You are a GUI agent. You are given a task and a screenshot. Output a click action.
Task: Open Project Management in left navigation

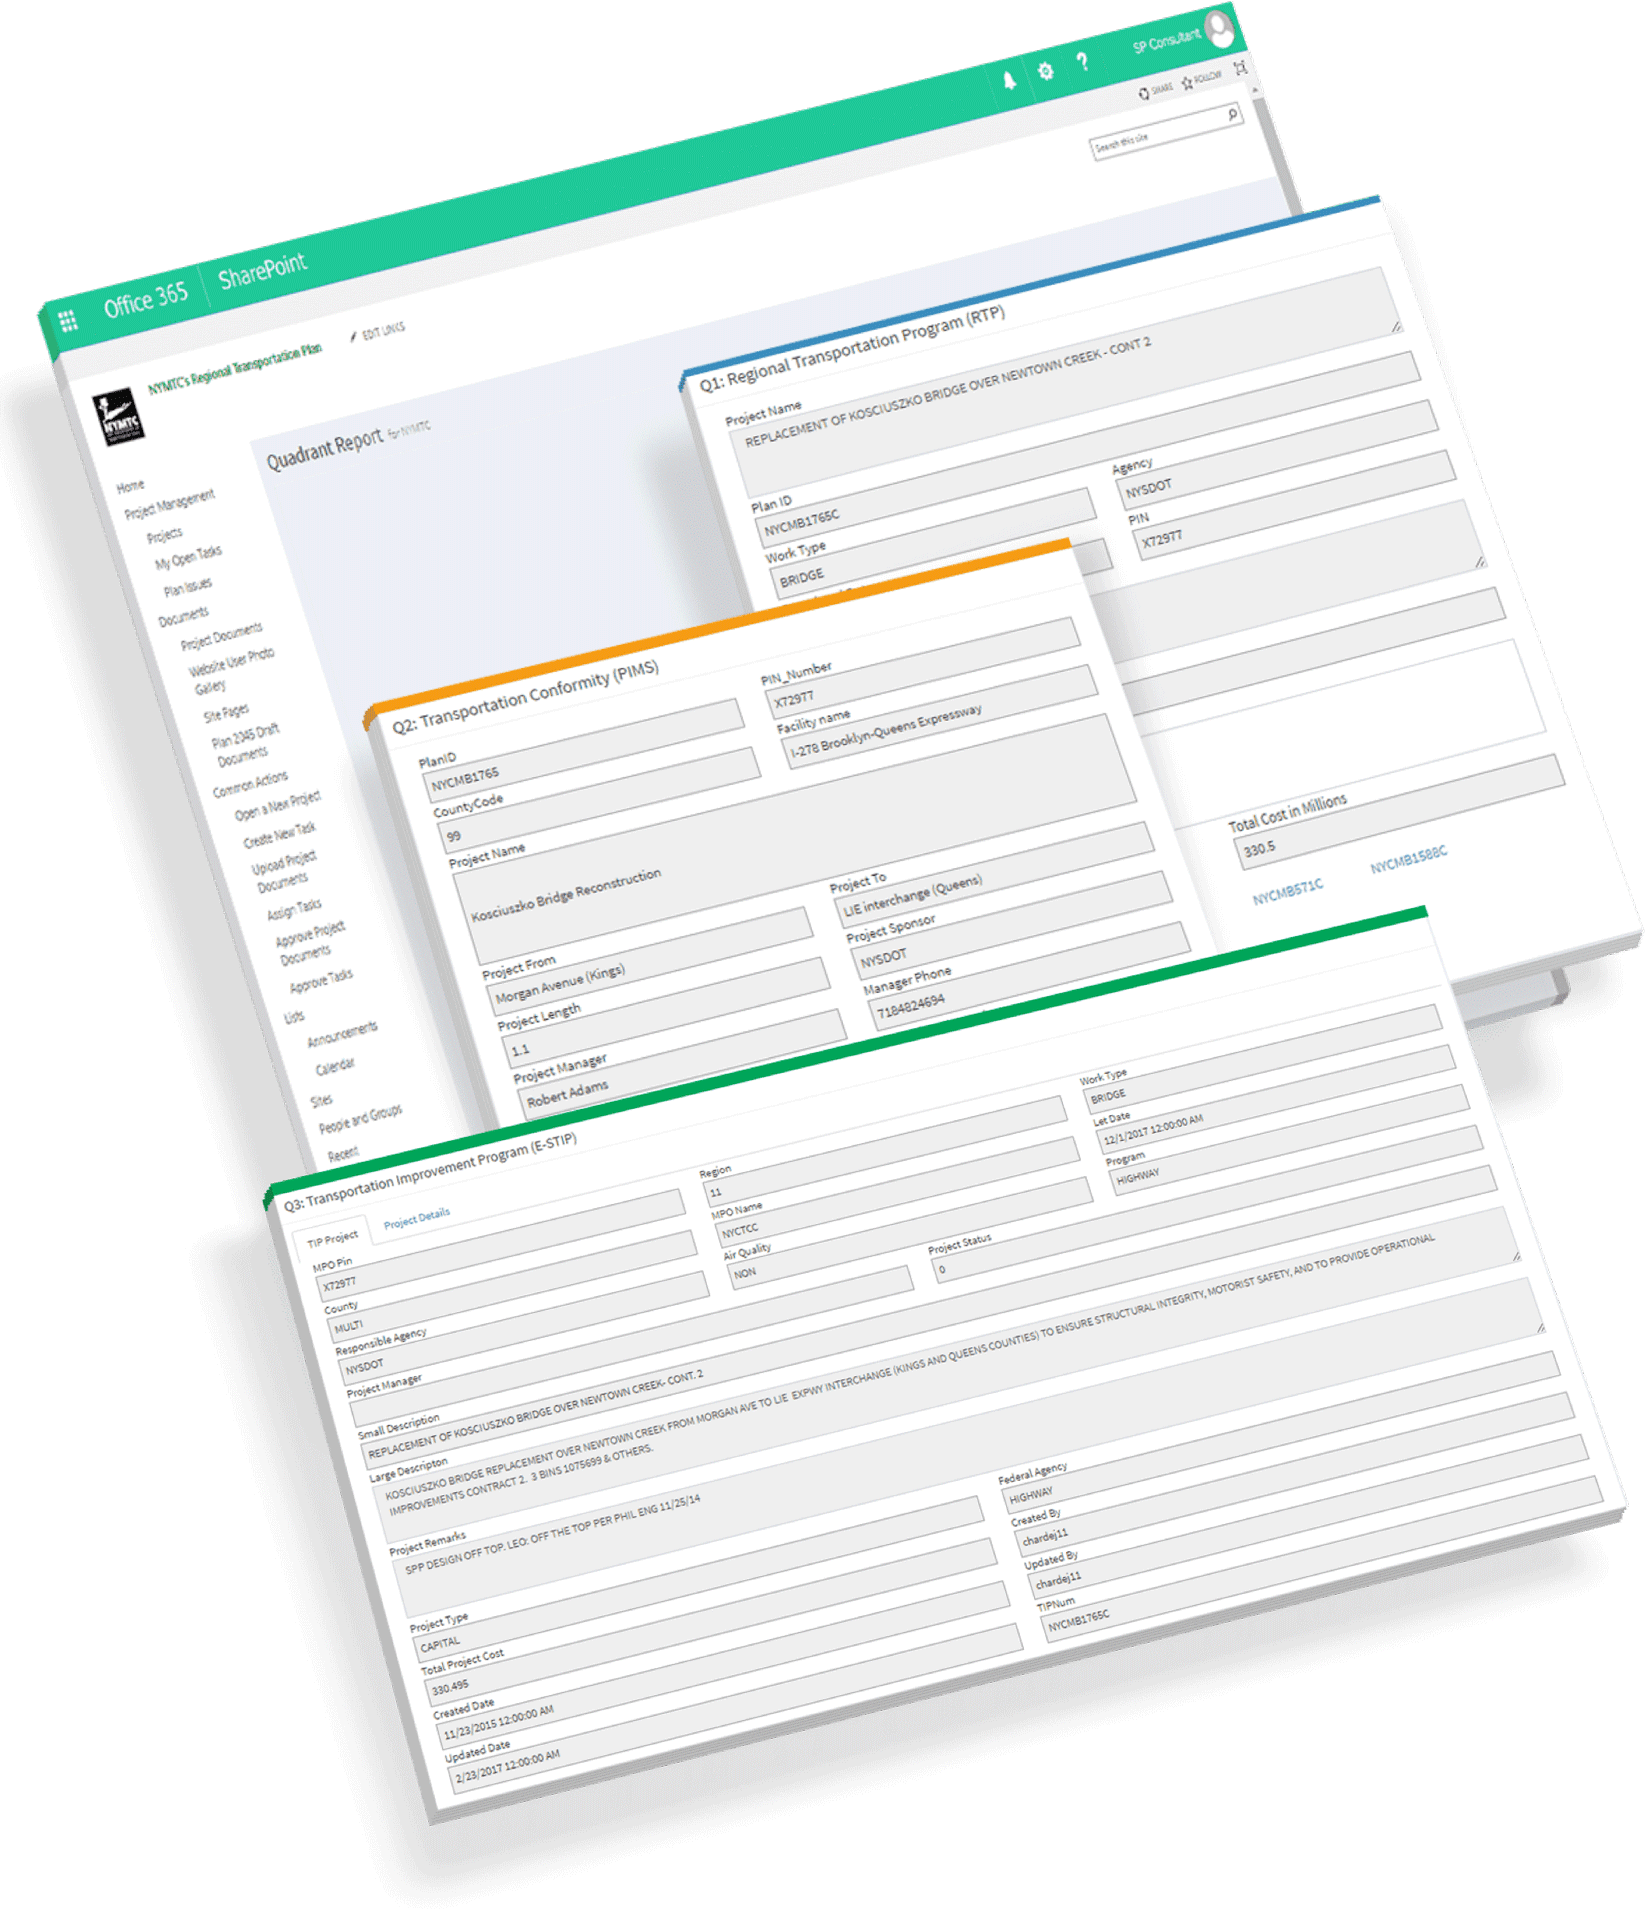(170, 504)
